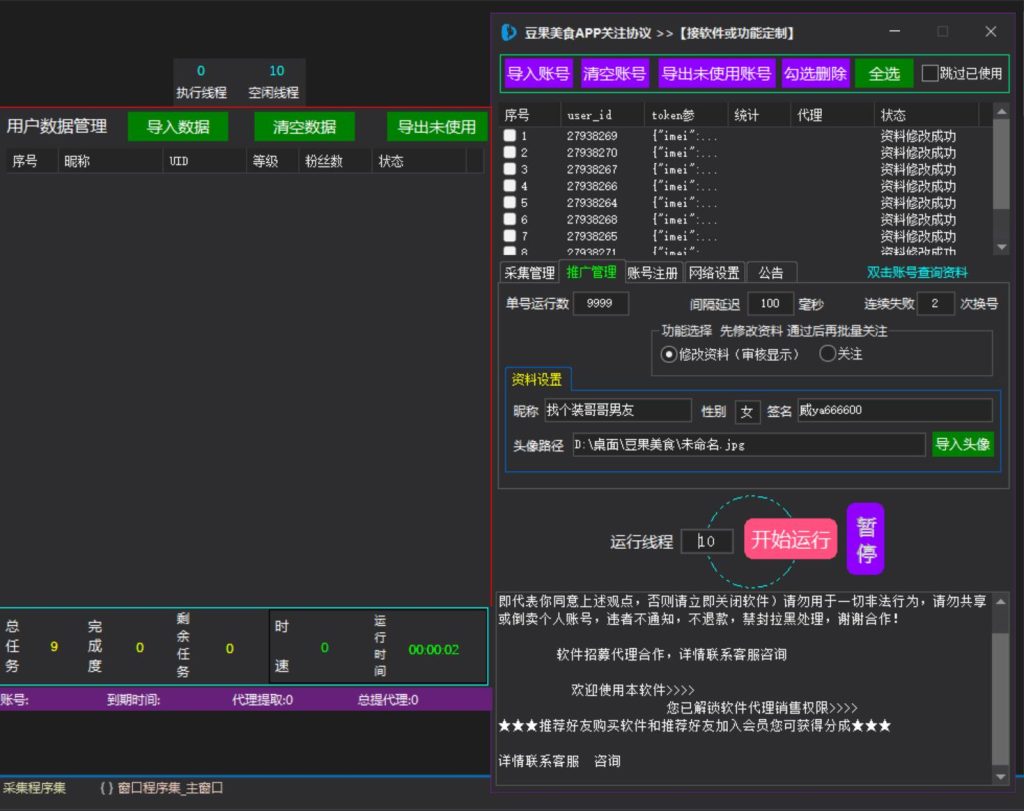Switch to 采集管理 tab
1024x811 pixels.
529,273
